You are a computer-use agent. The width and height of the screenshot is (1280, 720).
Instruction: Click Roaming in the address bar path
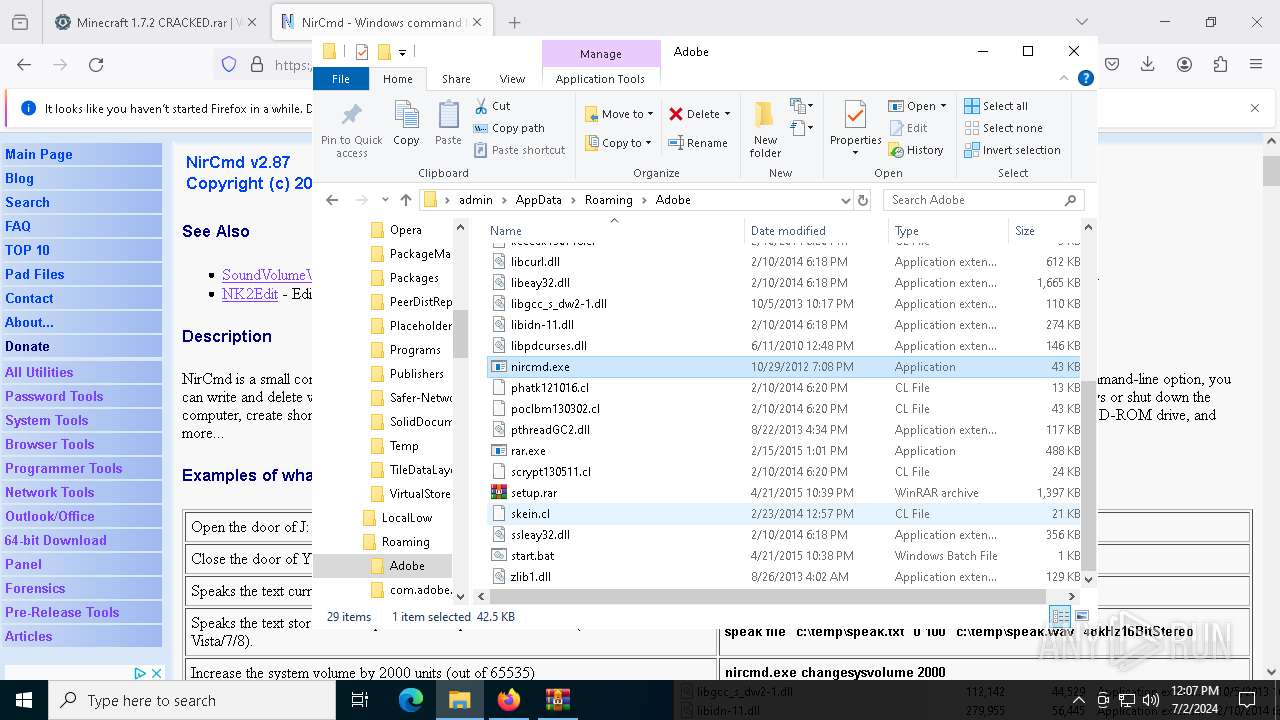609,200
